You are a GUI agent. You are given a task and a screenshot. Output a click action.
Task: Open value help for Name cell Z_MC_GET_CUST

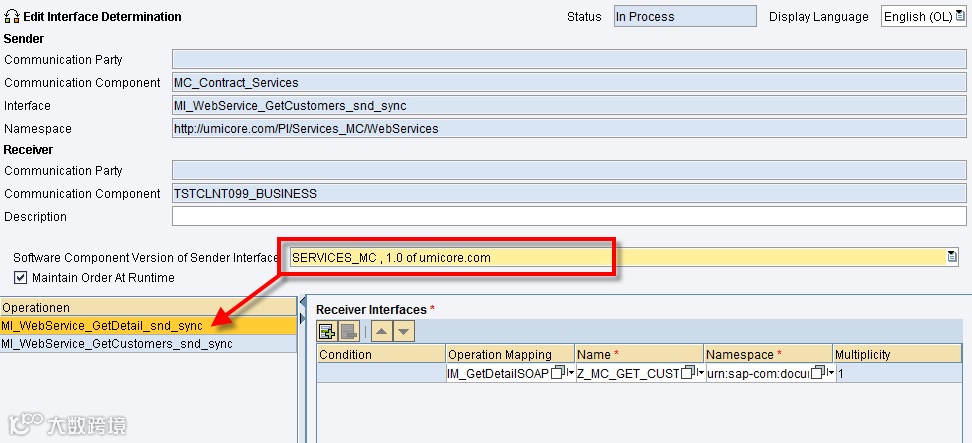click(687, 373)
